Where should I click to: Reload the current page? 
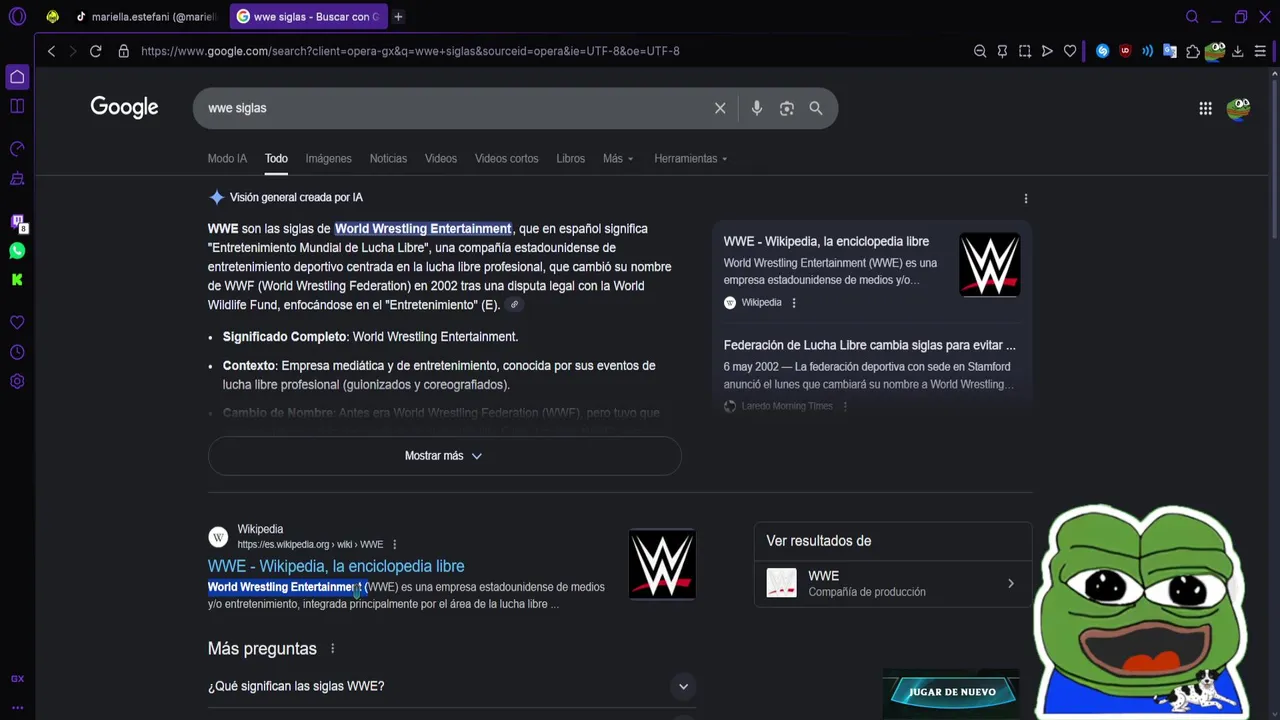tap(95, 51)
